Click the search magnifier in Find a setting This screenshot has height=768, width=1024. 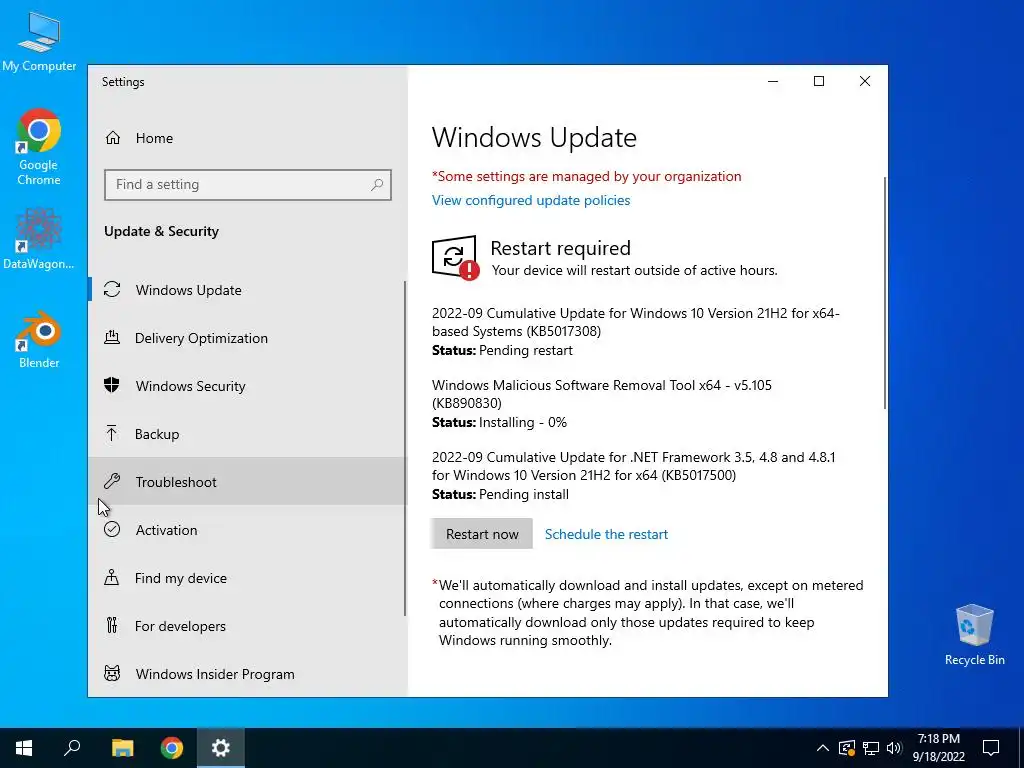(377, 185)
